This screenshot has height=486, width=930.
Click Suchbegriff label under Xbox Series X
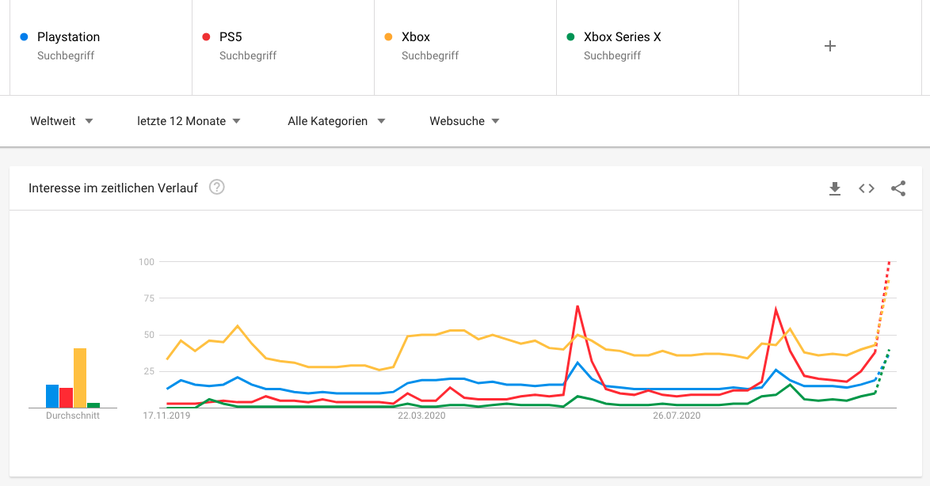[x=612, y=56]
